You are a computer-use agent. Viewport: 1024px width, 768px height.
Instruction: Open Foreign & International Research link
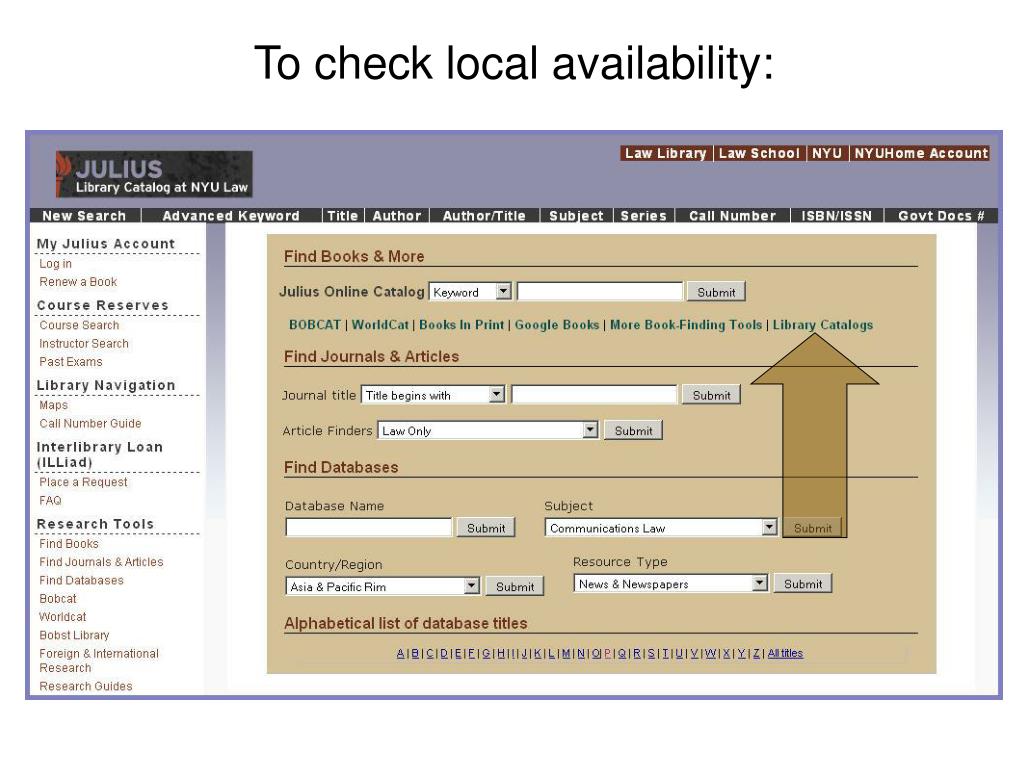(x=99, y=660)
